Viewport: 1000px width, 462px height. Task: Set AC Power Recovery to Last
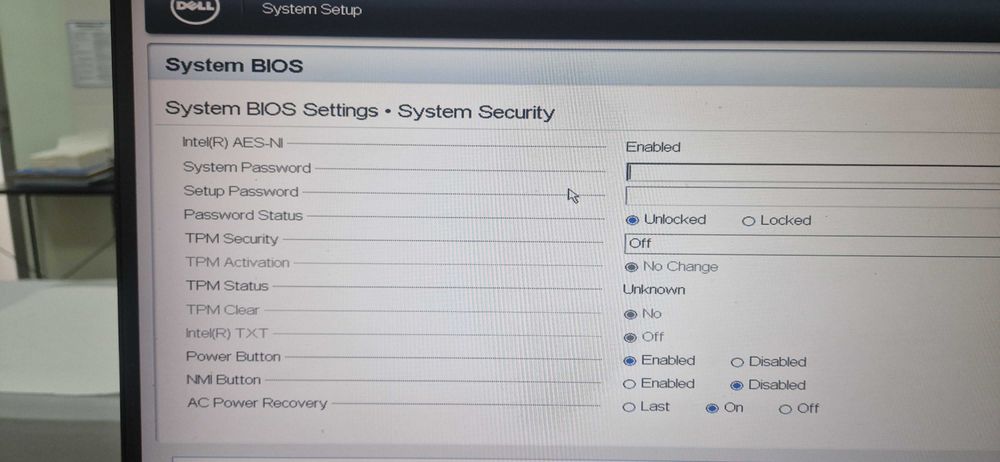click(629, 407)
